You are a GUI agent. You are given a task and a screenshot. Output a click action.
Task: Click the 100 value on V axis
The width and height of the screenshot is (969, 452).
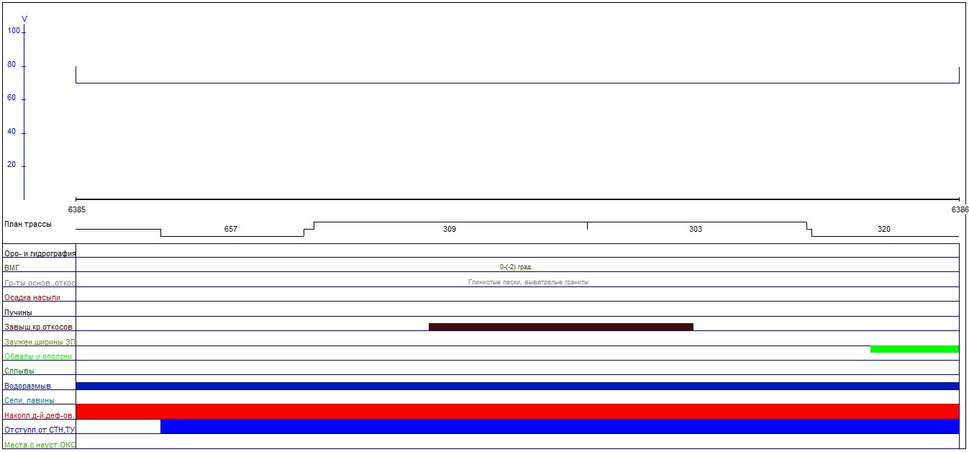click(x=14, y=30)
